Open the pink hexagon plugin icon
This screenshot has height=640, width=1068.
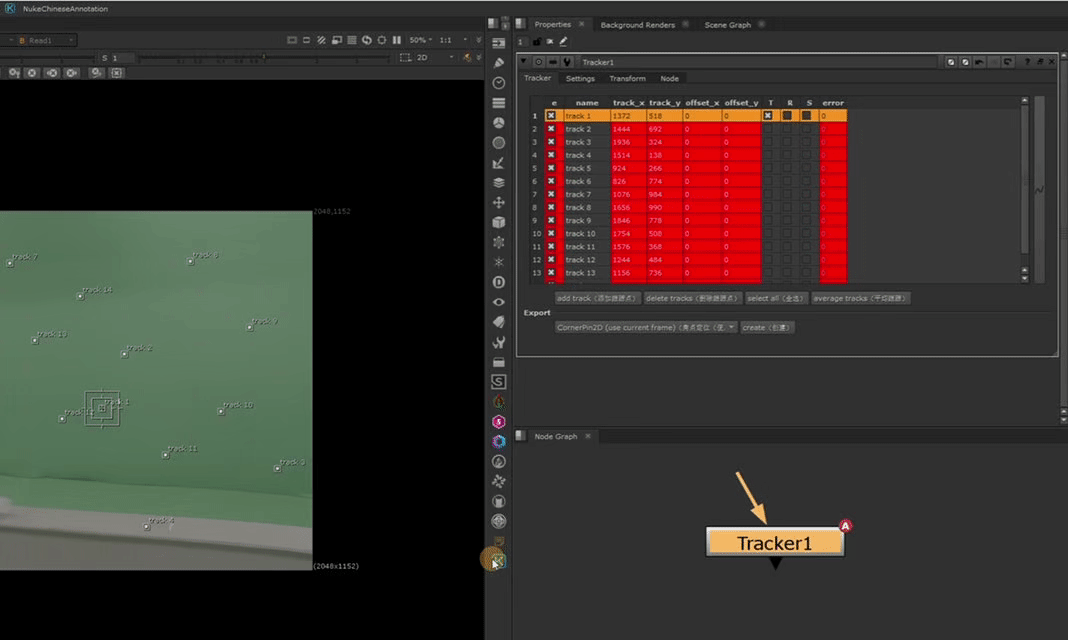tap(499, 421)
